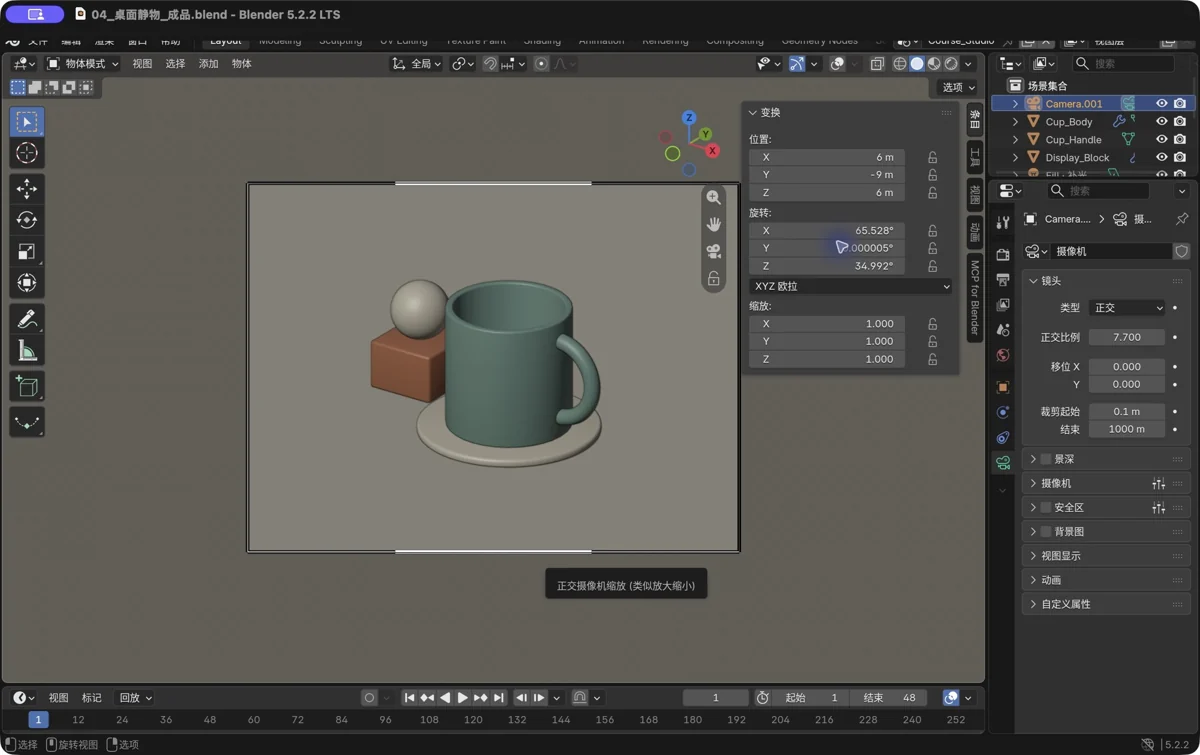This screenshot has height=755, width=1200.
Task: Activate the Measure tool
Action: 27,350
